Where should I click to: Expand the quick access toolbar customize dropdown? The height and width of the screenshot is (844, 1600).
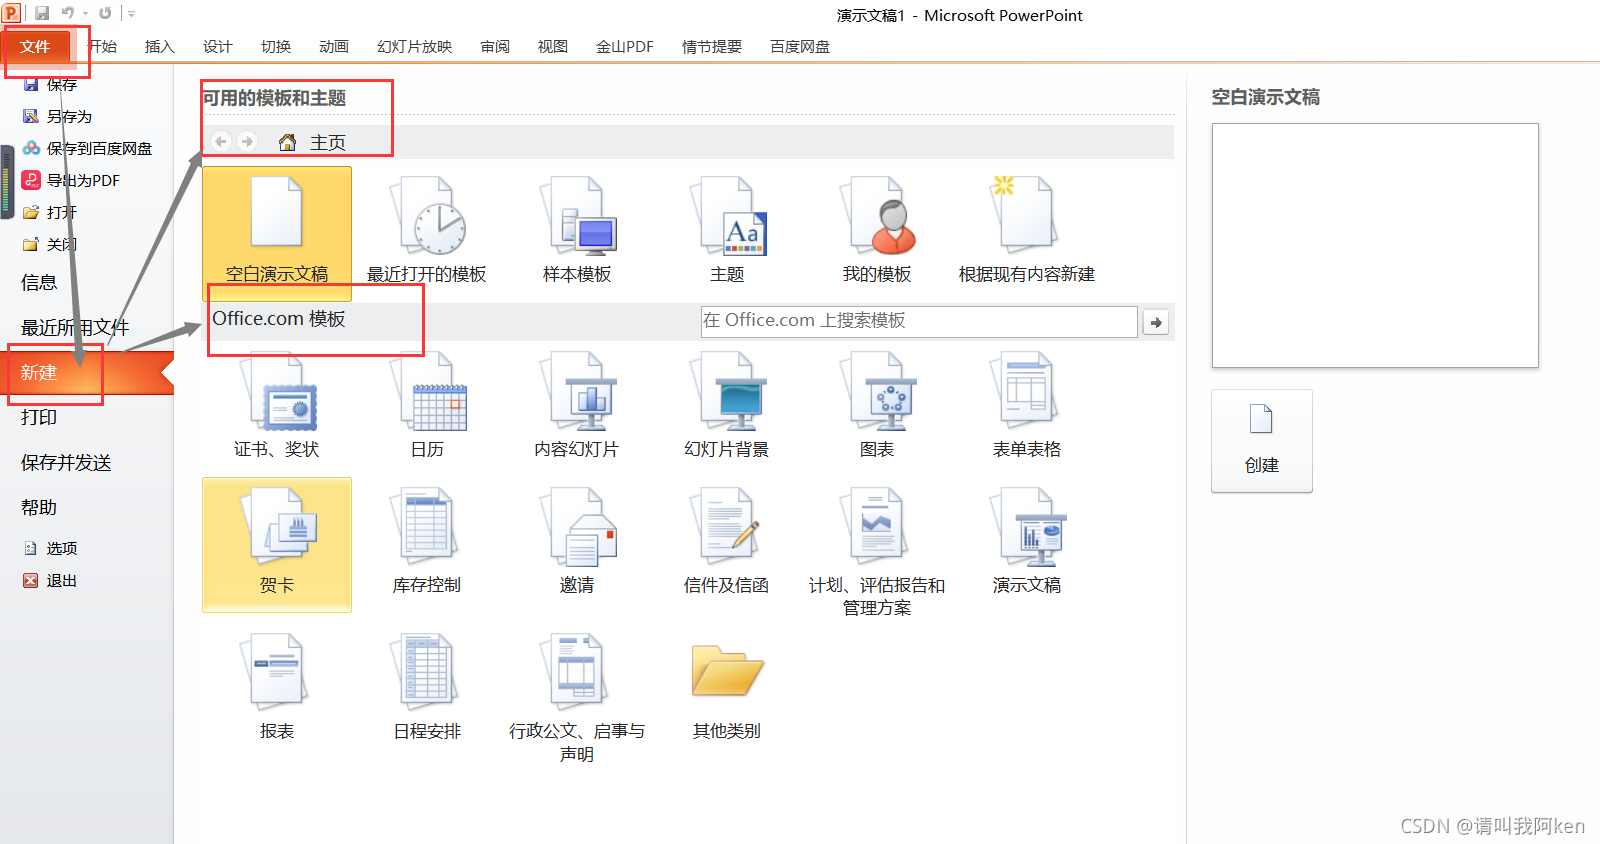pos(131,14)
